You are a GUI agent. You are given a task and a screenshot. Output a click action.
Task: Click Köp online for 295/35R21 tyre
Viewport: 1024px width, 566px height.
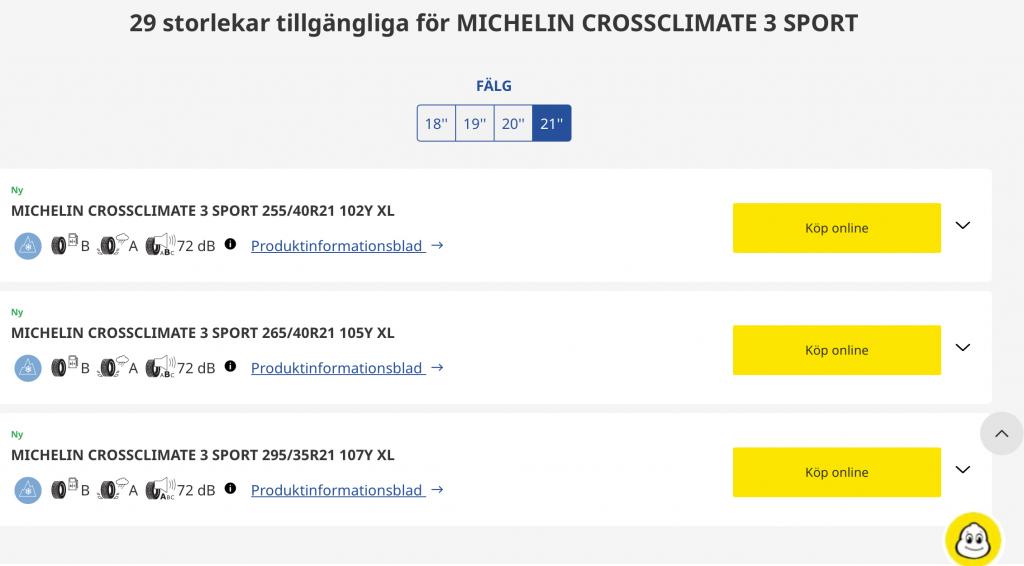tap(837, 472)
